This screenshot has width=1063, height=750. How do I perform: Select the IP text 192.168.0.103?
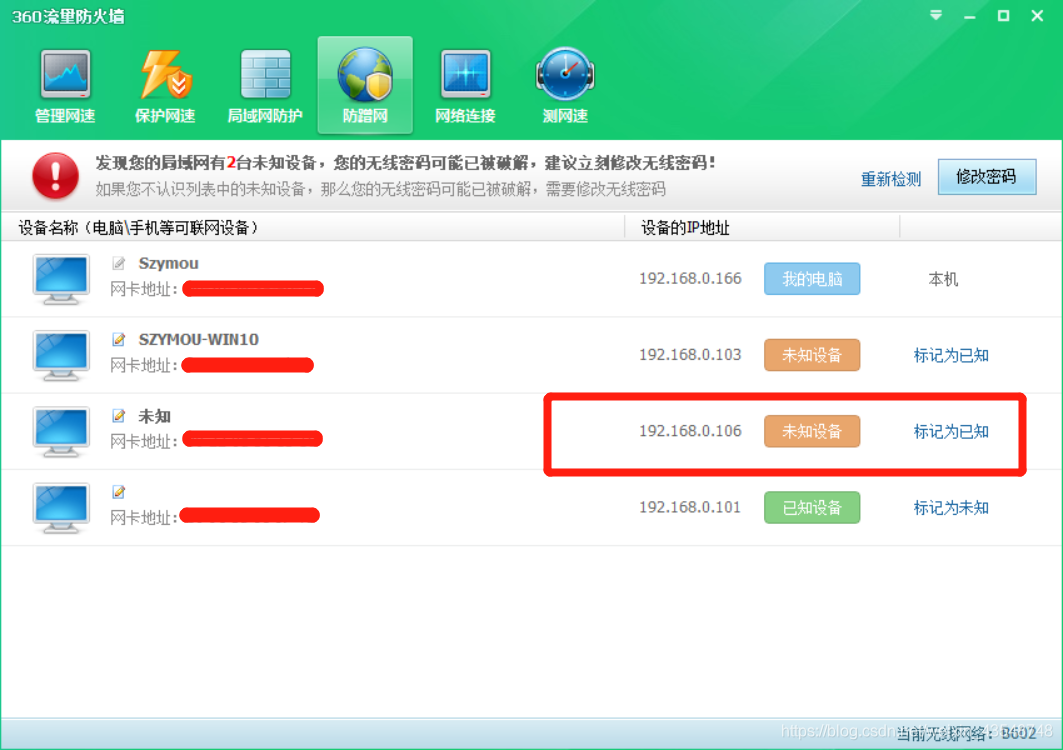690,355
